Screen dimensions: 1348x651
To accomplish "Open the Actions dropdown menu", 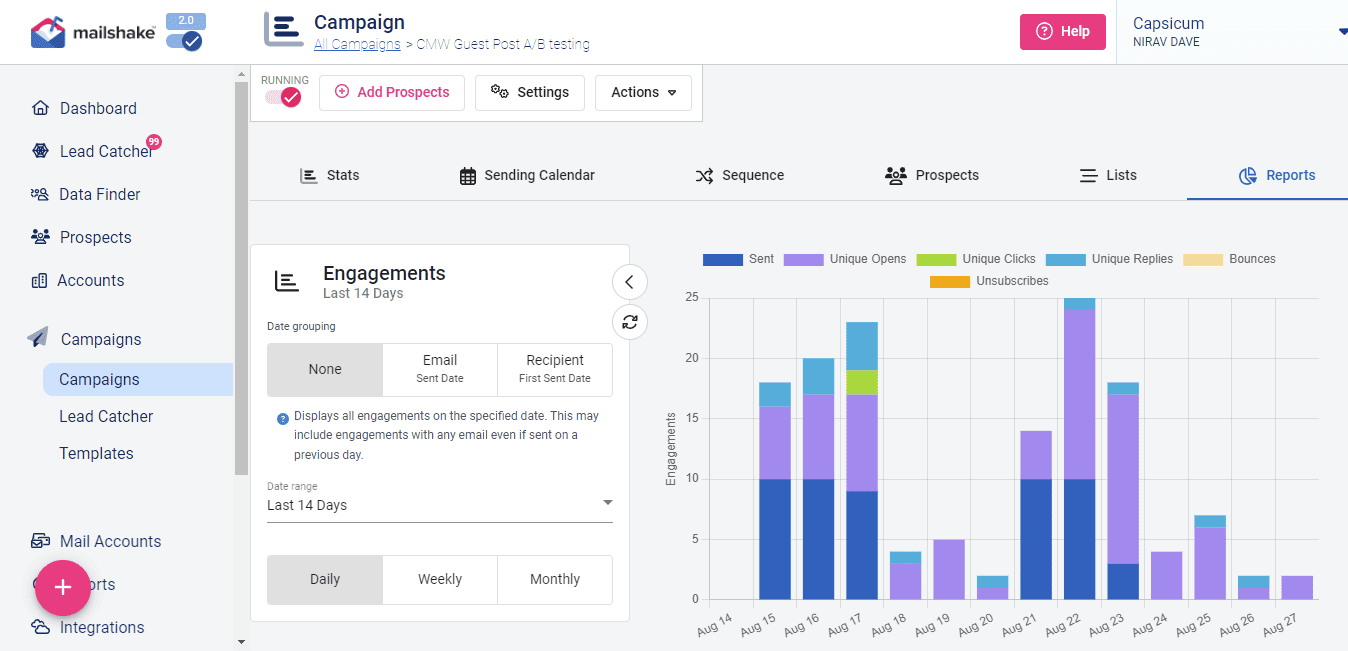I will click(x=643, y=92).
